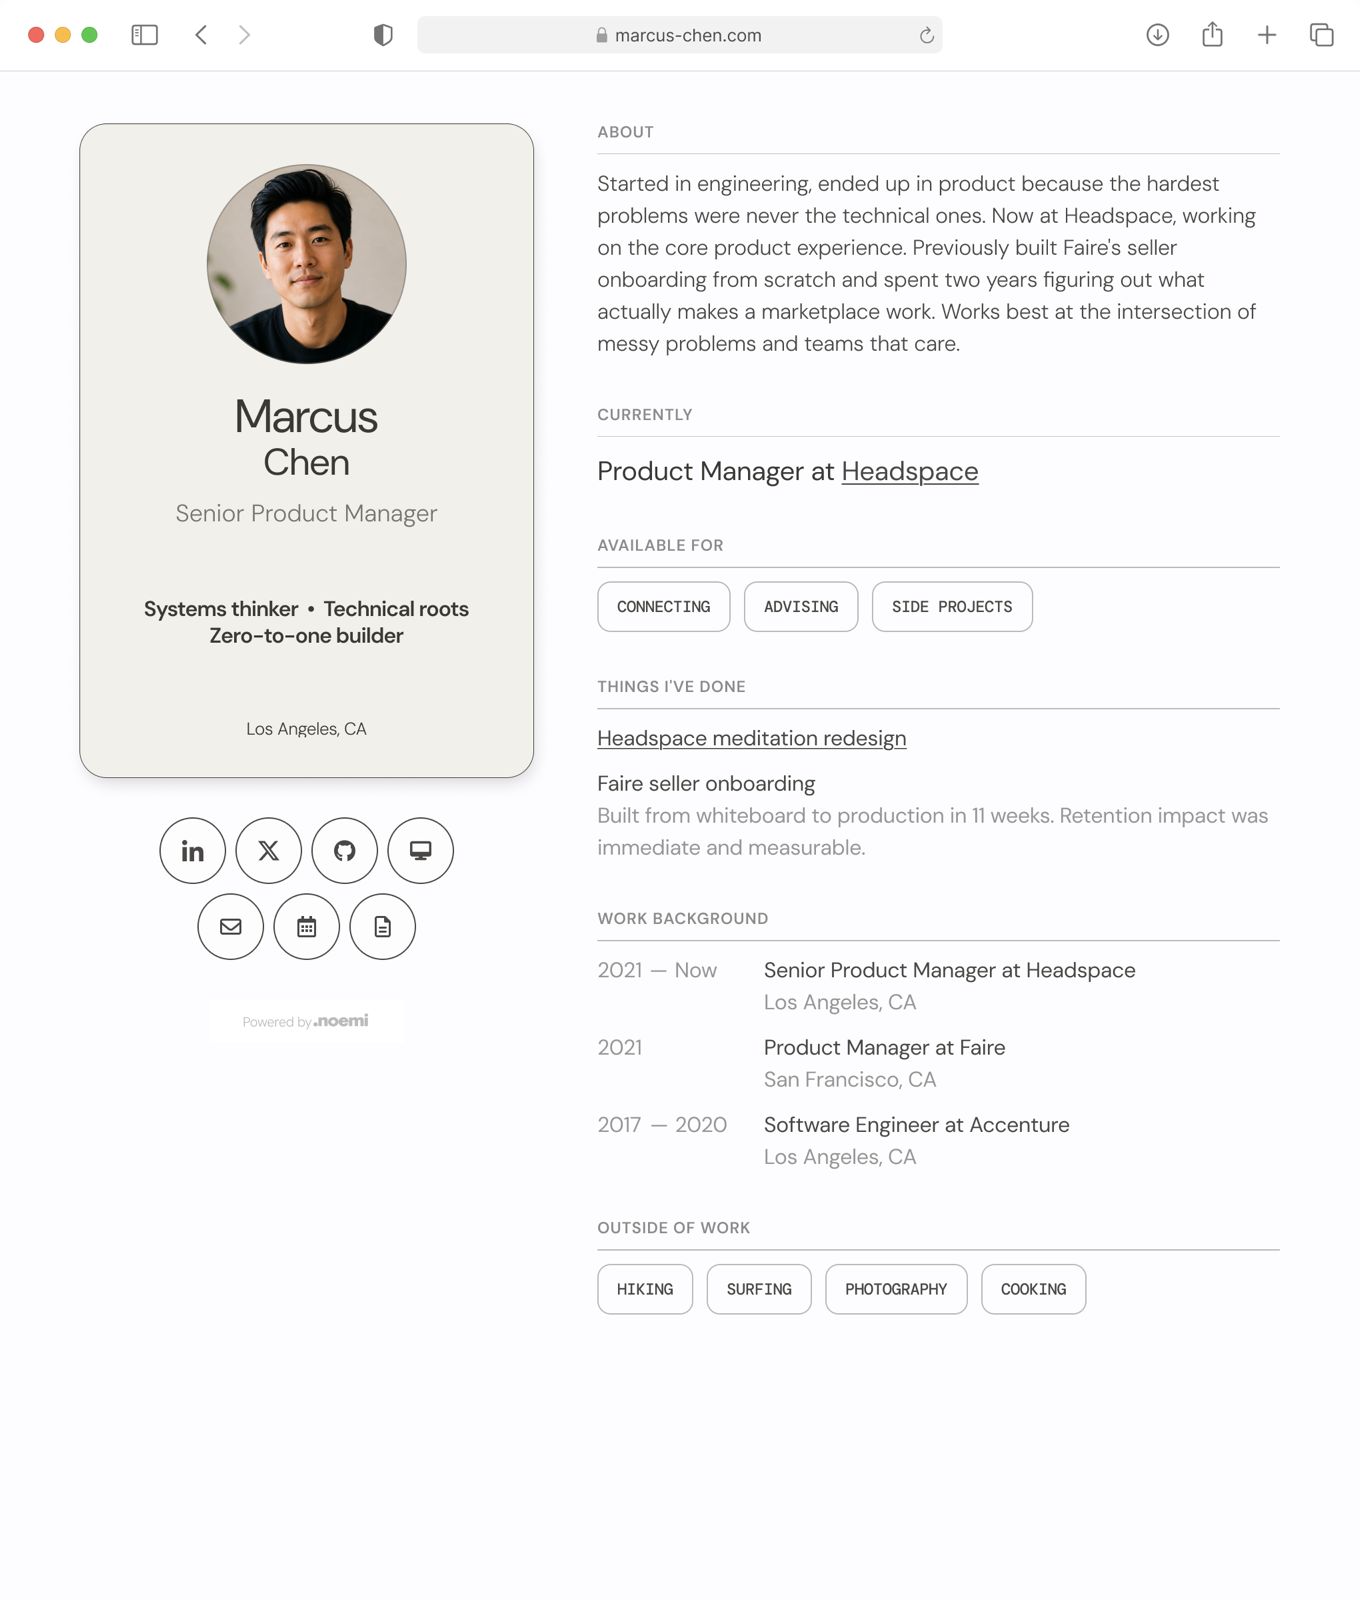
Task: Send email via envelope icon
Action: click(230, 927)
